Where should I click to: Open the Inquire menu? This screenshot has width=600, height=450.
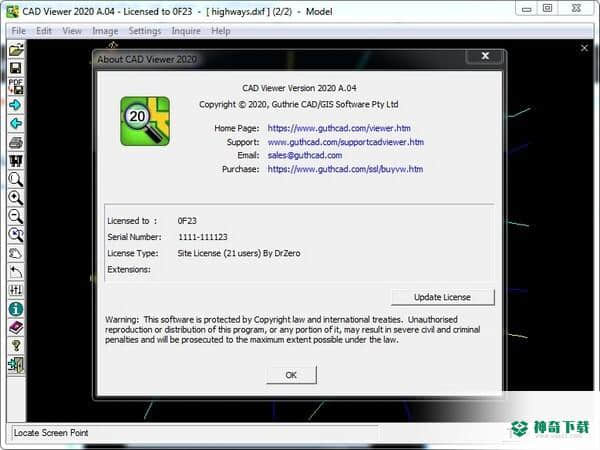pyautogui.click(x=186, y=31)
